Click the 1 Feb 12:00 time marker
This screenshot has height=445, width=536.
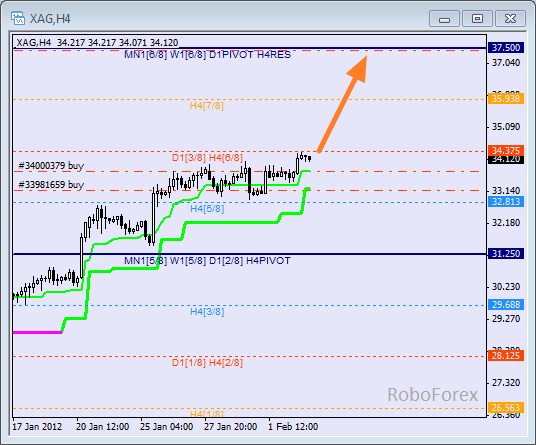(293, 427)
